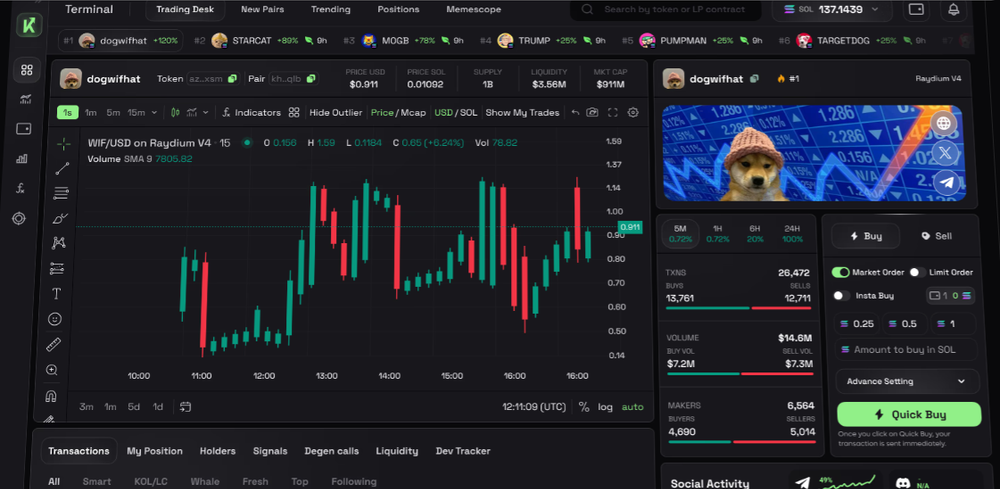
Task: Toggle the Limit Order switch
Action: (x=918, y=272)
